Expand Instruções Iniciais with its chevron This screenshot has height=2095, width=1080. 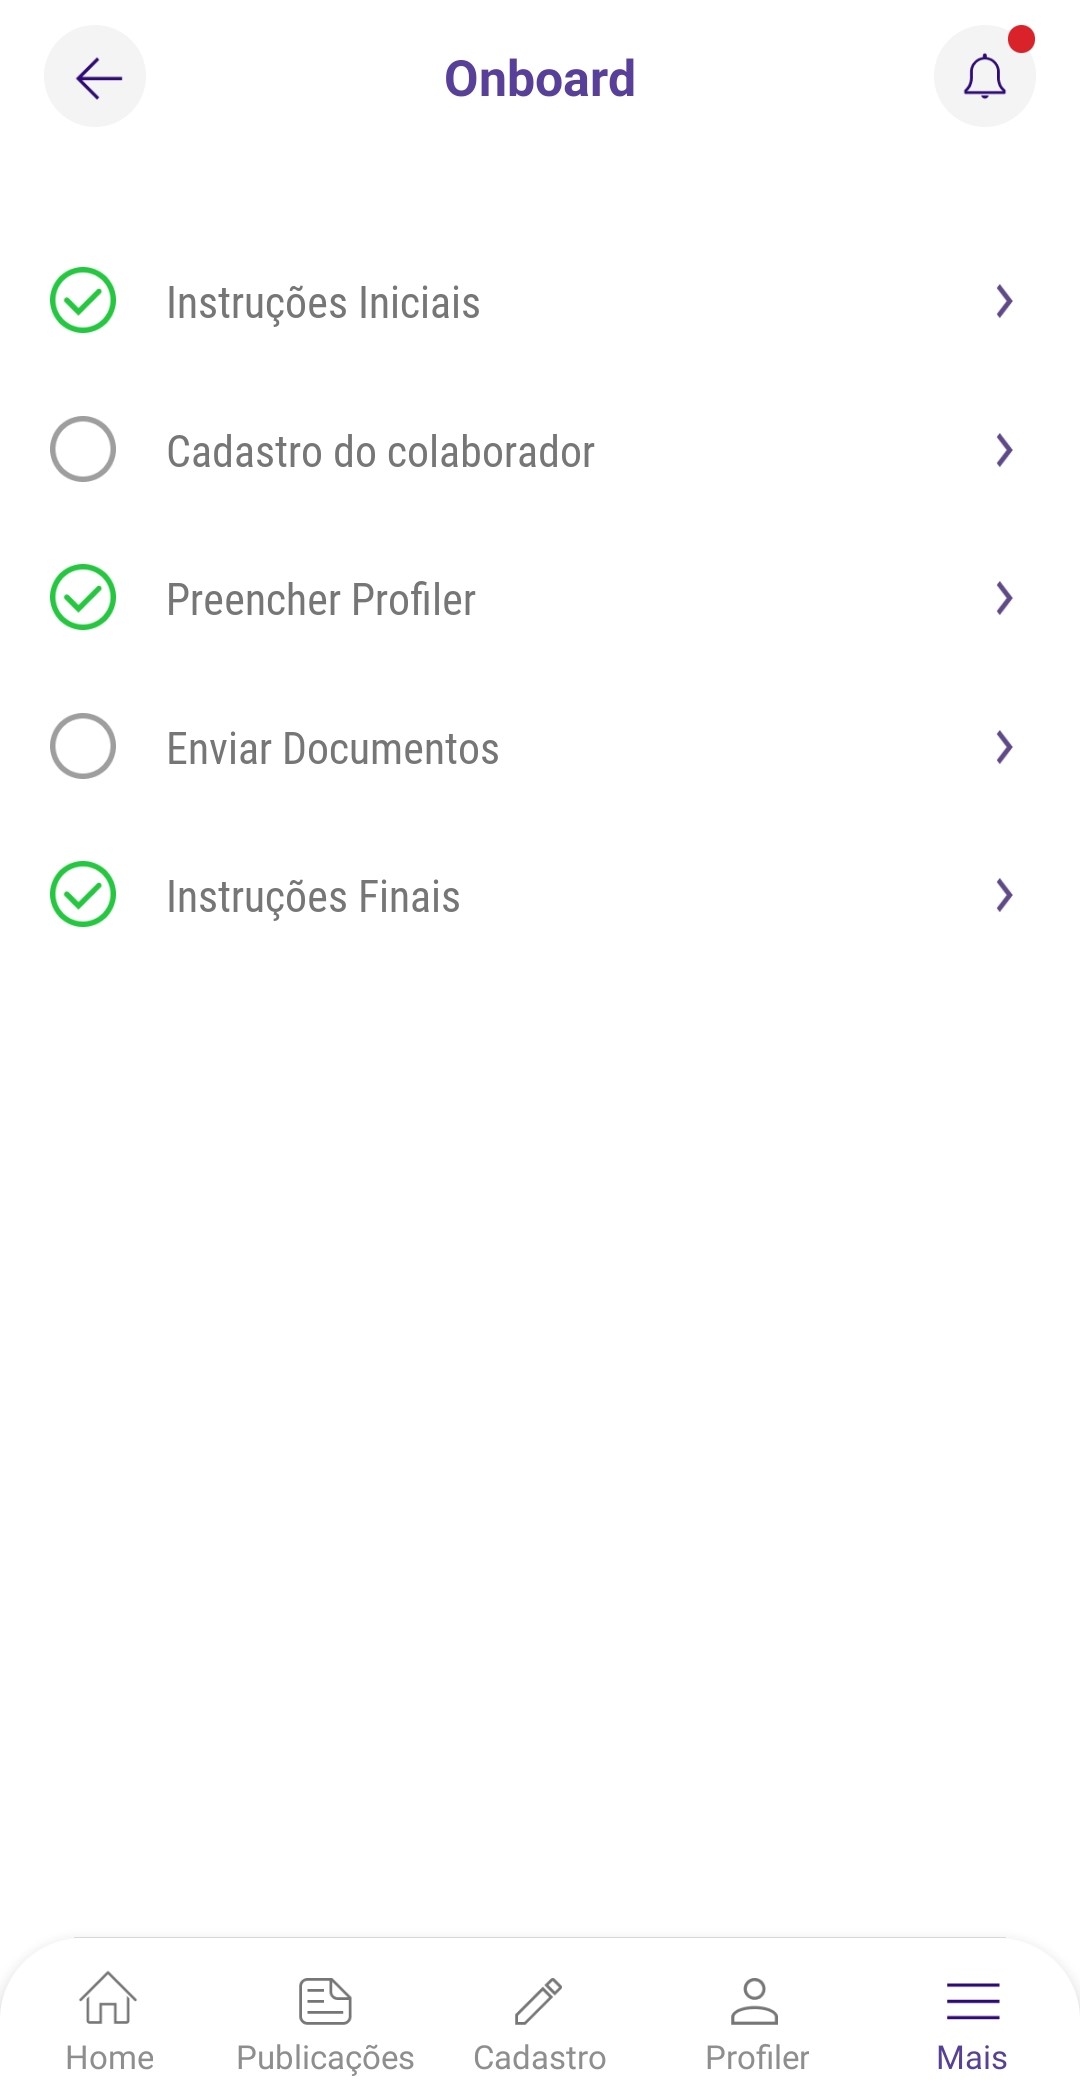tap(1005, 301)
